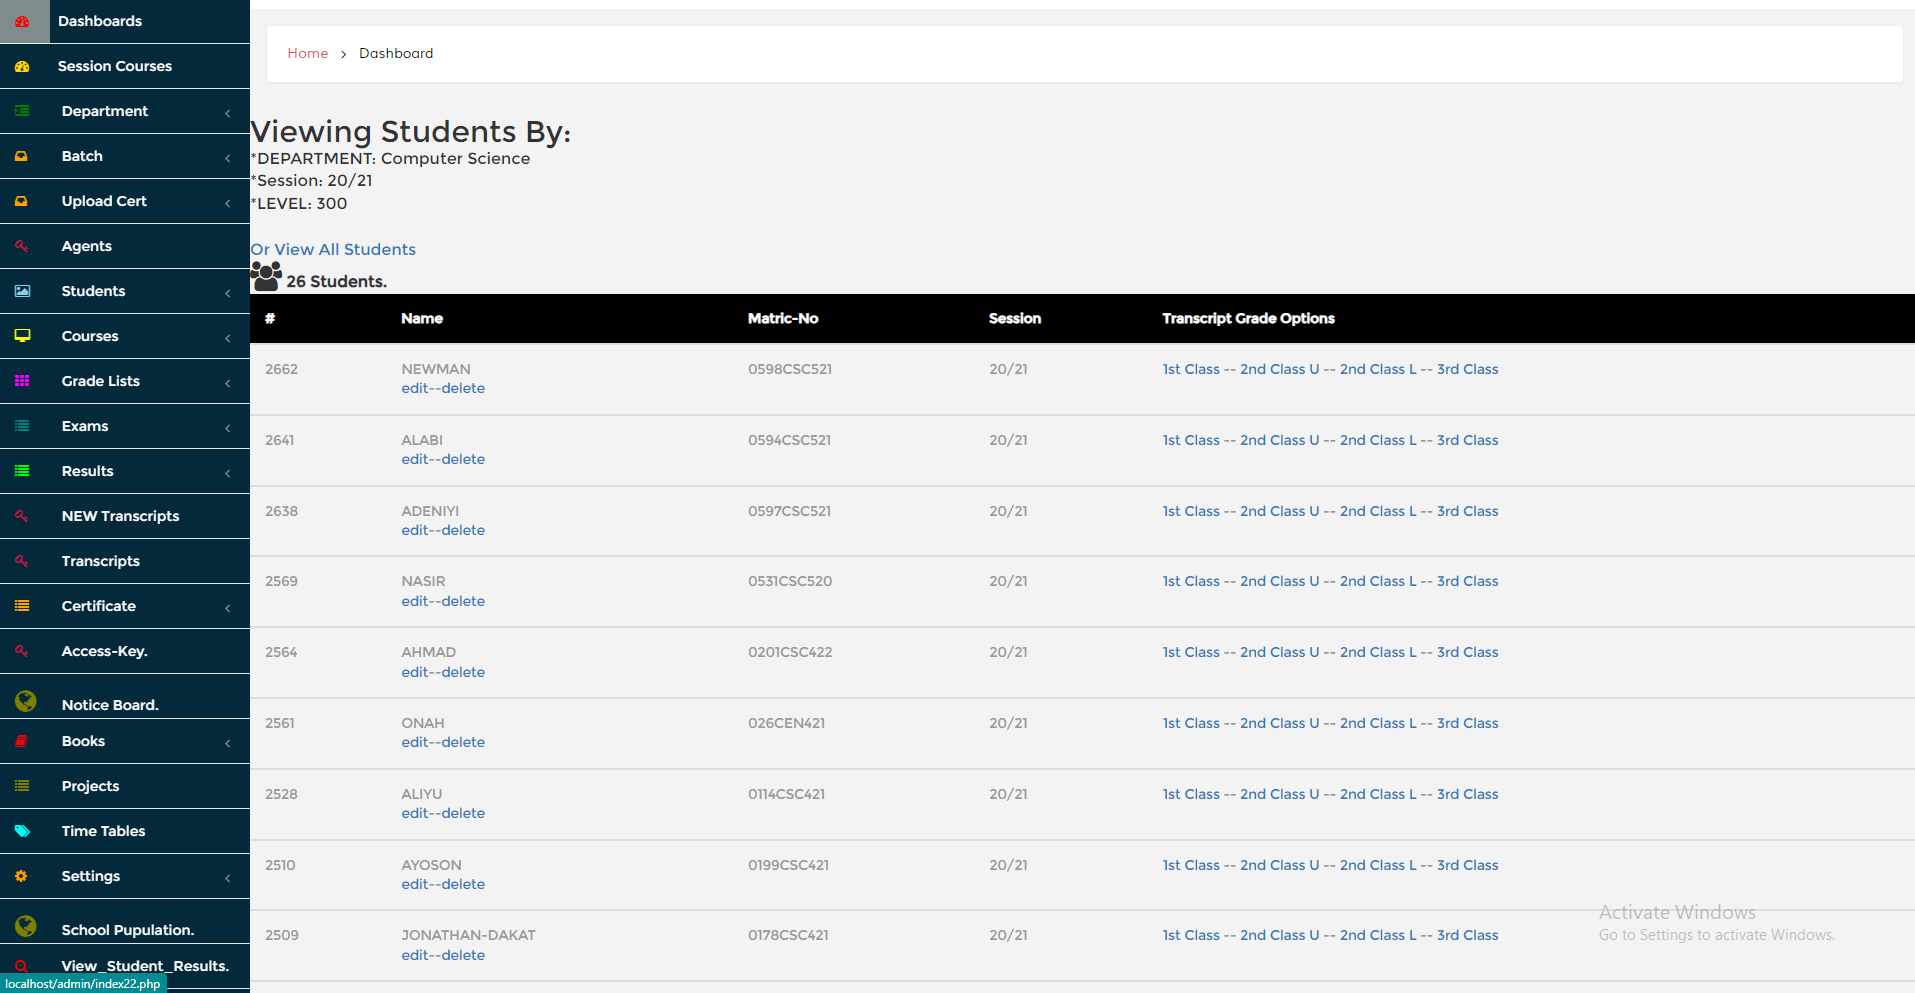Click the Students picture icon in sidebar
1915x993 pixels.
[22, 291]
